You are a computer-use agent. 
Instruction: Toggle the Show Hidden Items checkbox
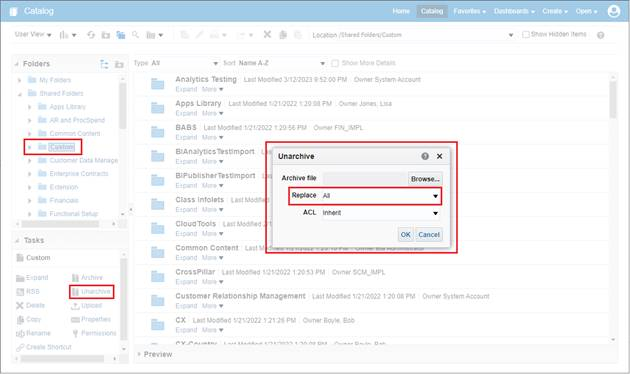(x=526, y=35)
